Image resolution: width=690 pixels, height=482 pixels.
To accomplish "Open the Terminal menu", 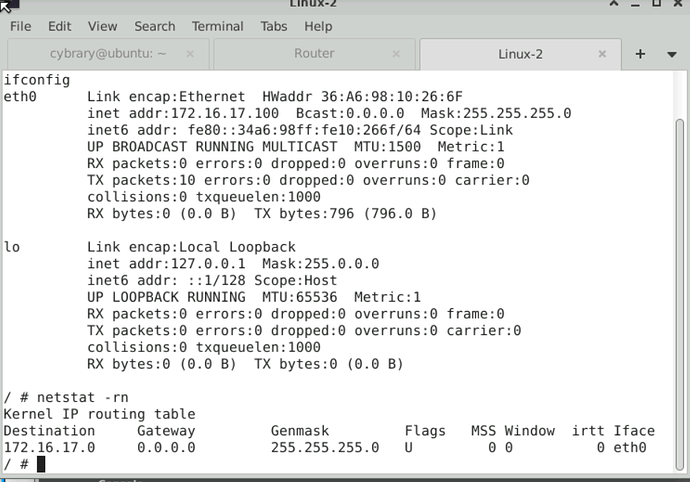I will 217,26.
